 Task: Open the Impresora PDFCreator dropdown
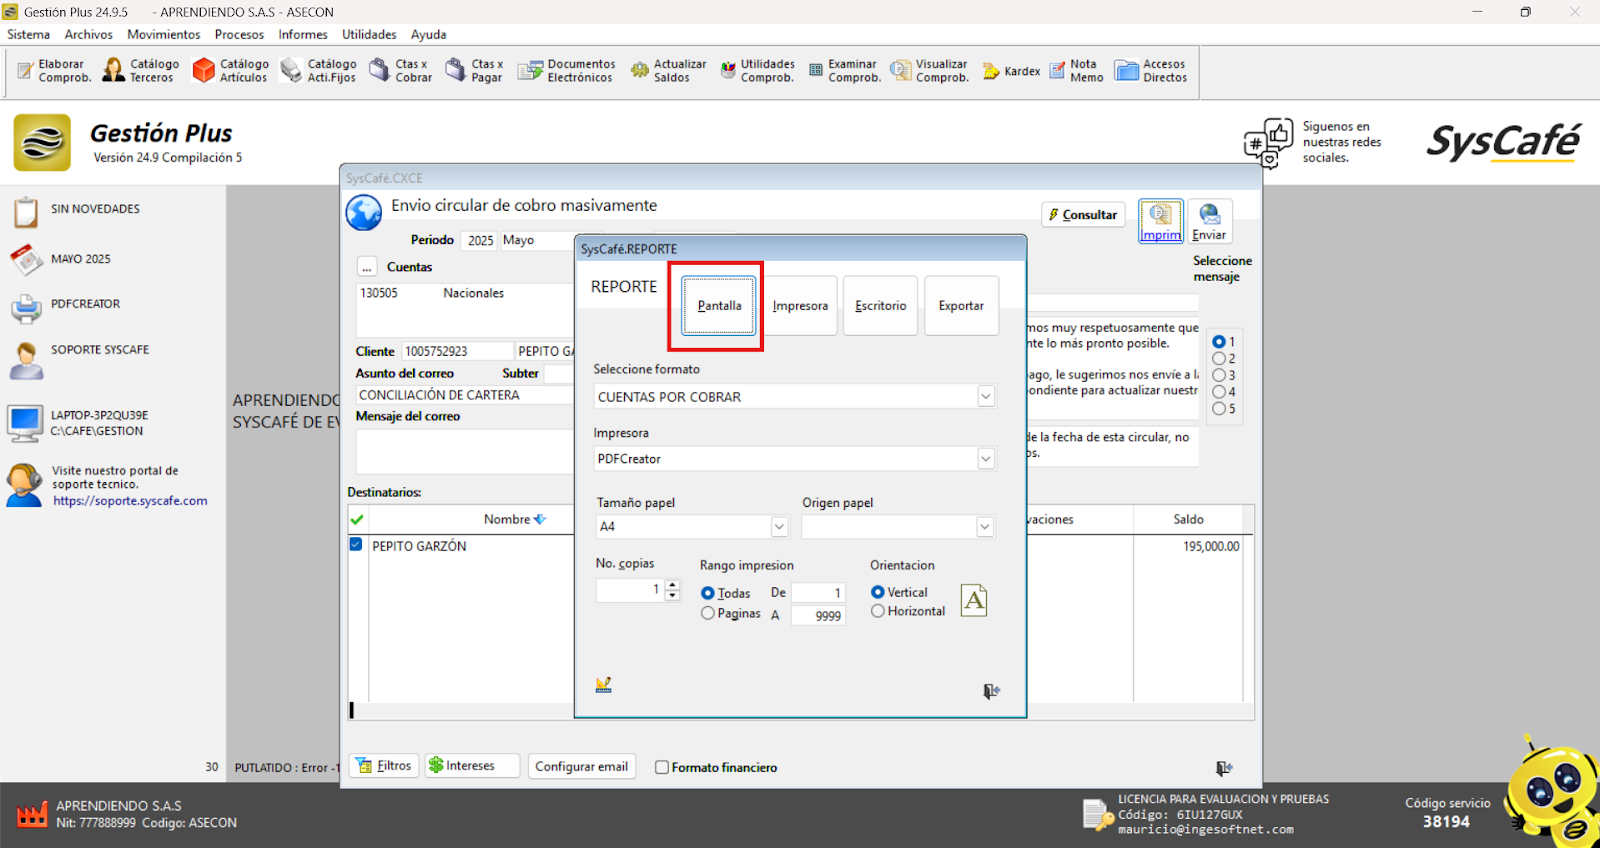[x=985, y=459]
